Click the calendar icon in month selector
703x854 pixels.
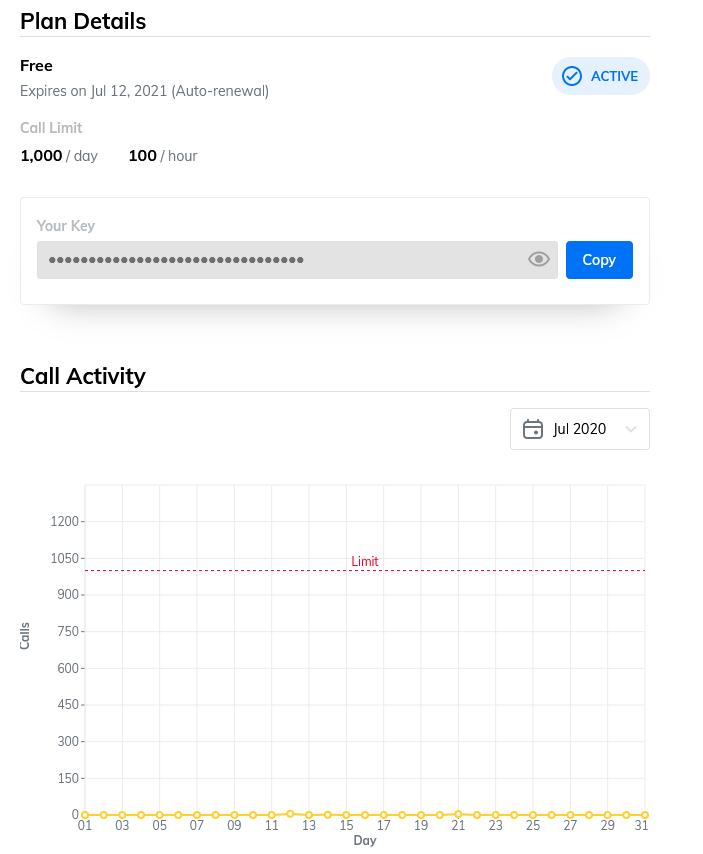coord(533,429)
